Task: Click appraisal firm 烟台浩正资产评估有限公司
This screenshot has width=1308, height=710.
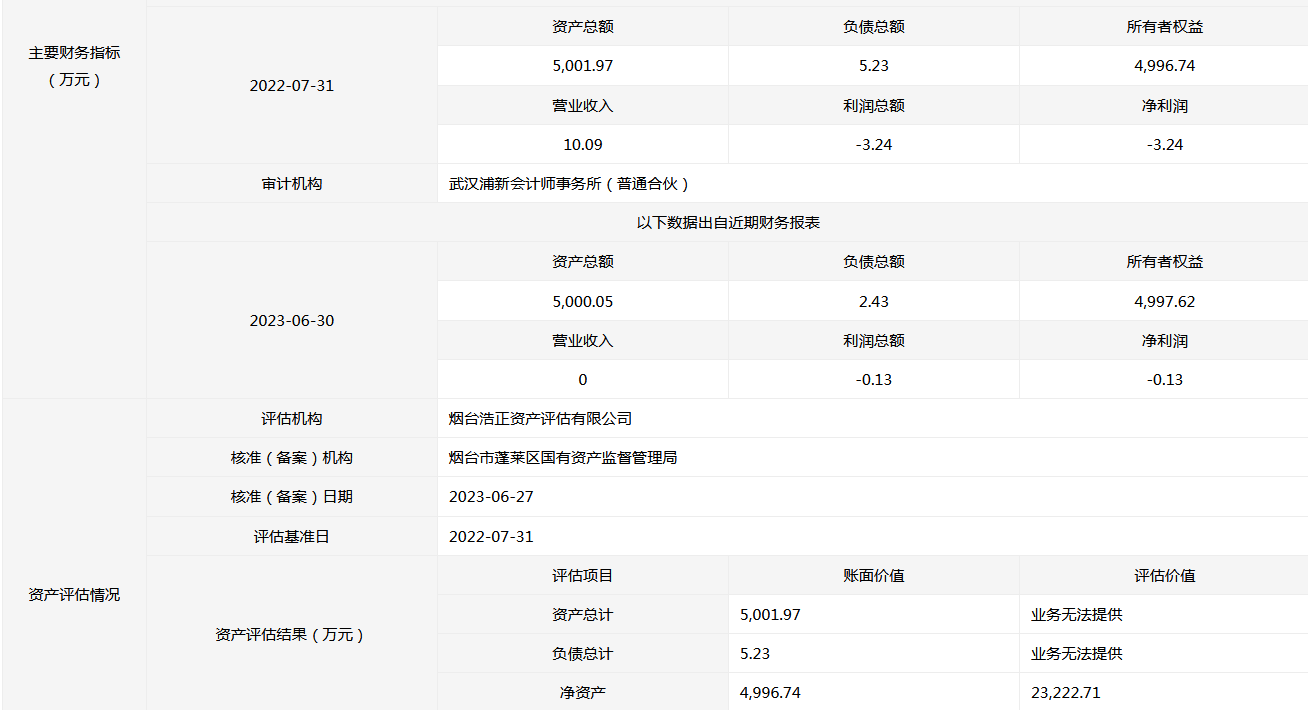Action: click(x=540, y=419)
